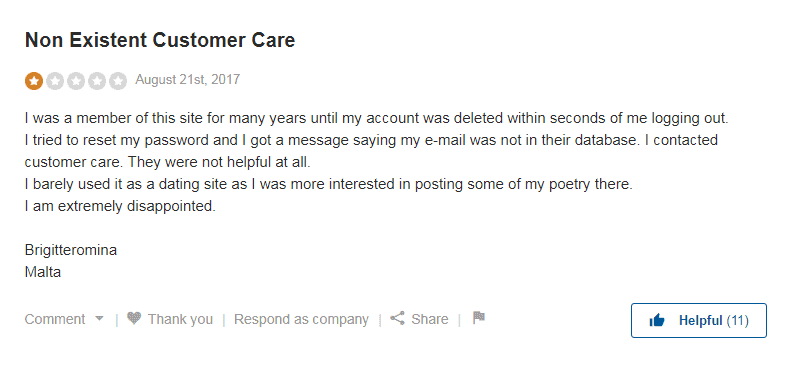Click the Malta location text
Image resolution: width=792 pixels, height=373 pixels.
pos(43,272)
